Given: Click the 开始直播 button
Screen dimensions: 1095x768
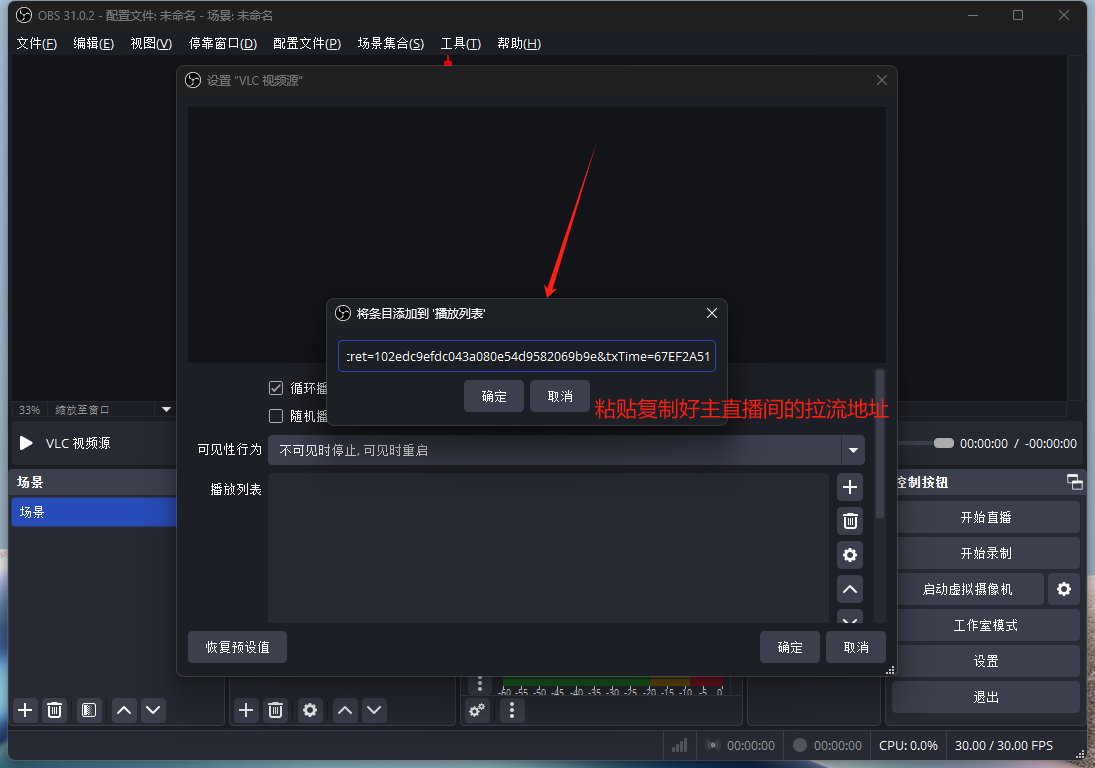Looking at the screenshot, I should click(x=985, y=518).
